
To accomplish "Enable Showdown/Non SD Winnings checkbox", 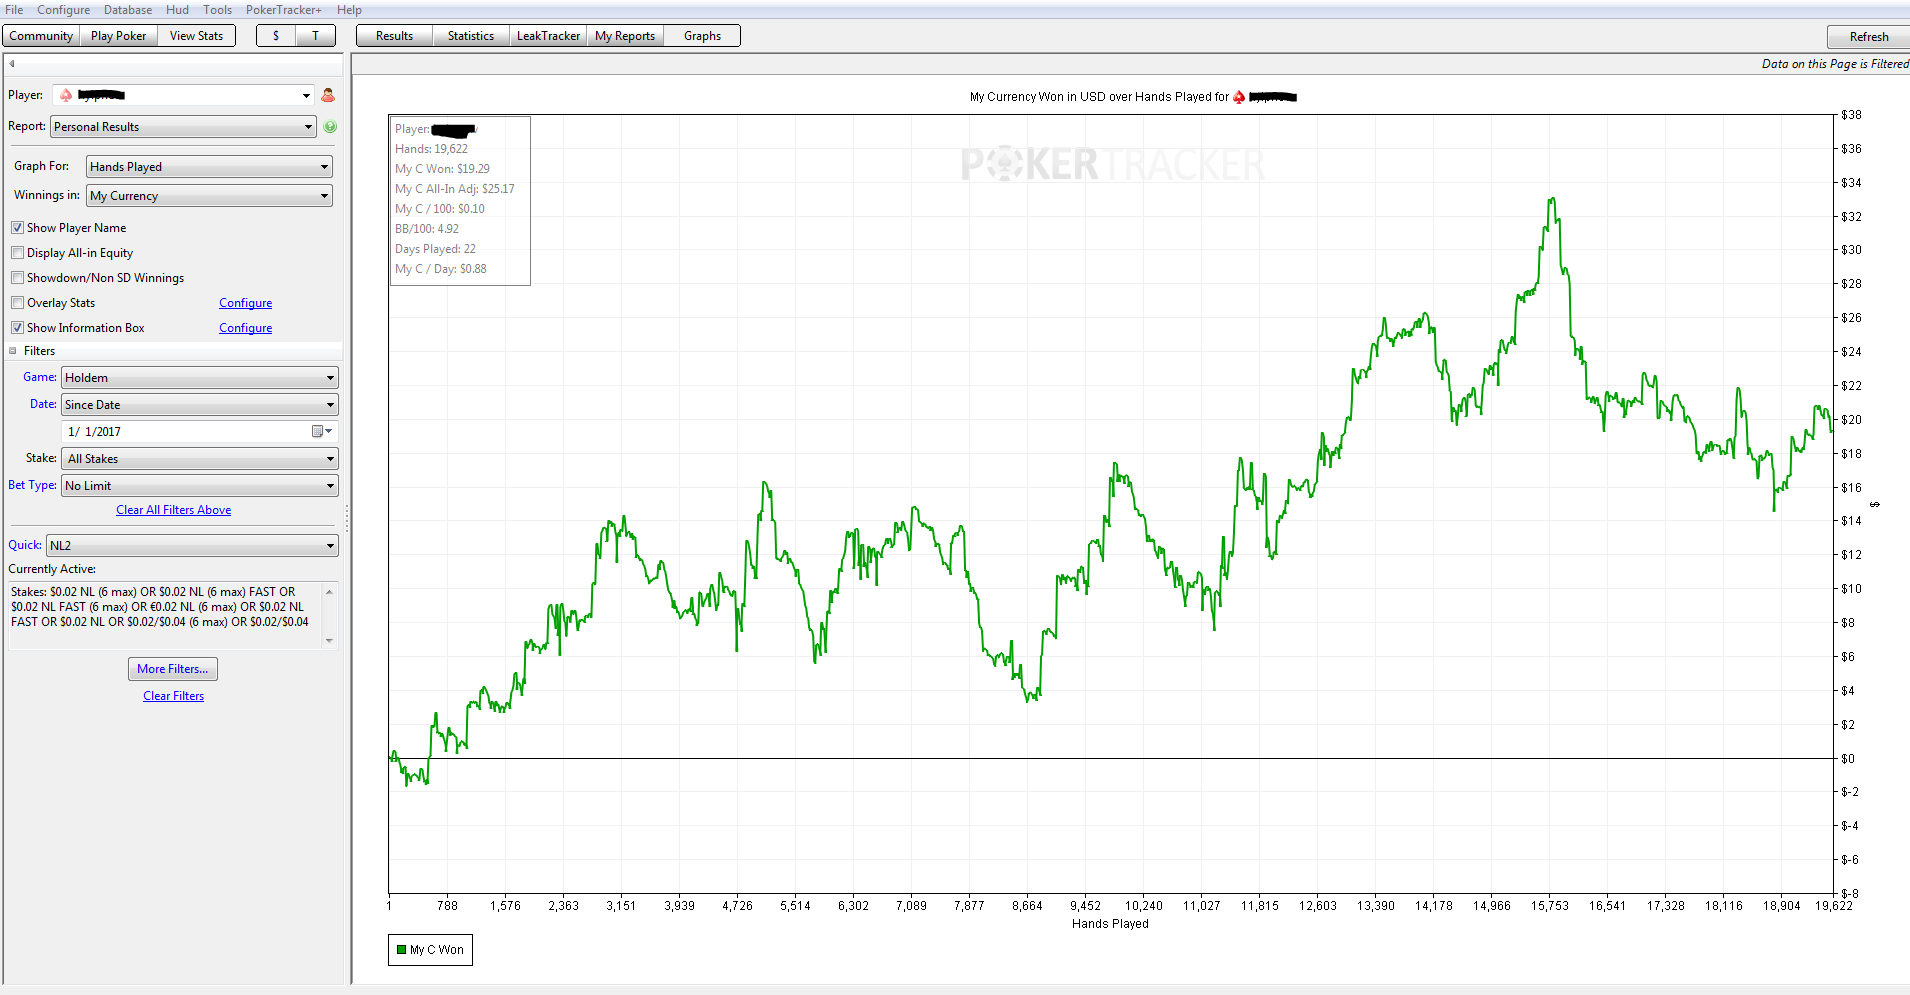I will pyautogui.click(x=18, y=278).
